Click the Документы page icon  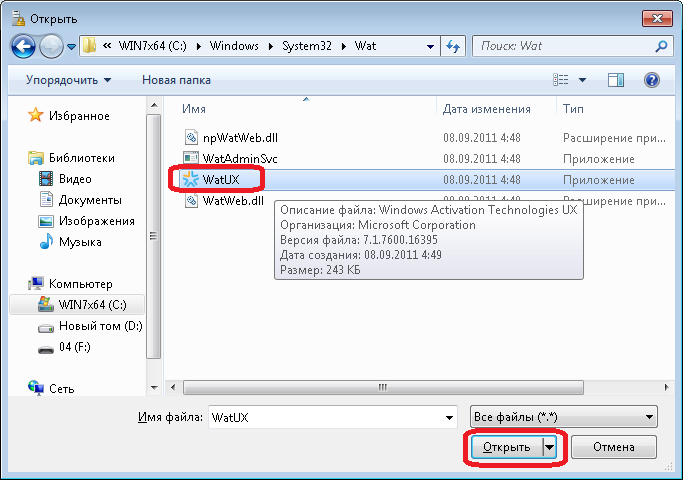pyautogui.click(x=46, y=199)
